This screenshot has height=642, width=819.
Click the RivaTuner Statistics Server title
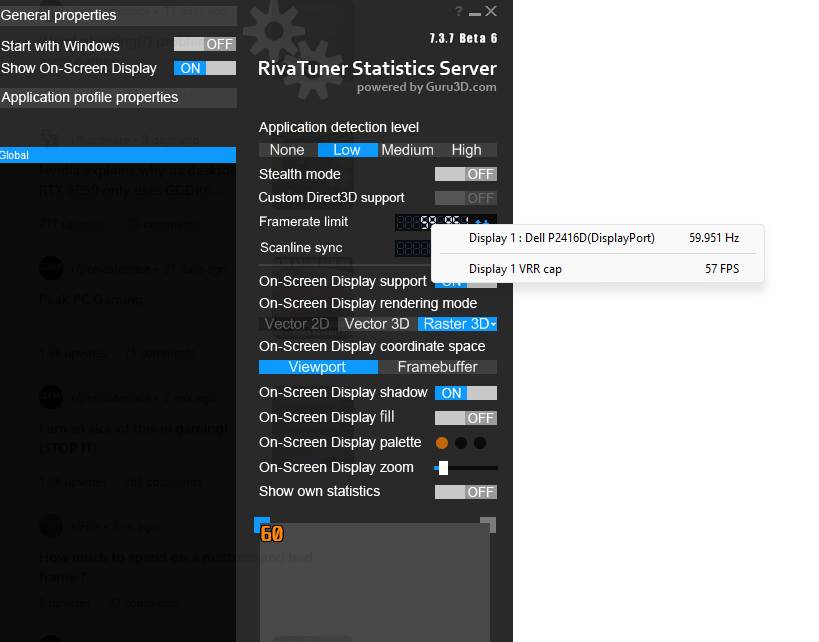coord(377,68)
